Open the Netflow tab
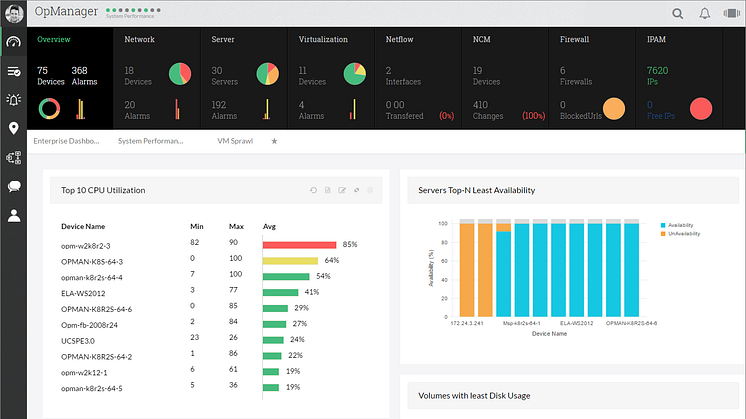746x419 pixels. (399, 39)
